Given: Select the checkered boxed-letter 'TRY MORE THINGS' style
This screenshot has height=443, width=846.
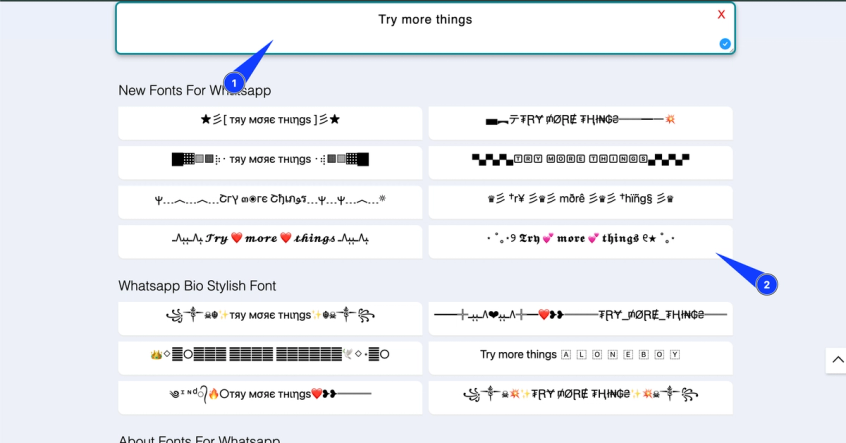Looking at the screenshot, I should click(x=581, y=162).
